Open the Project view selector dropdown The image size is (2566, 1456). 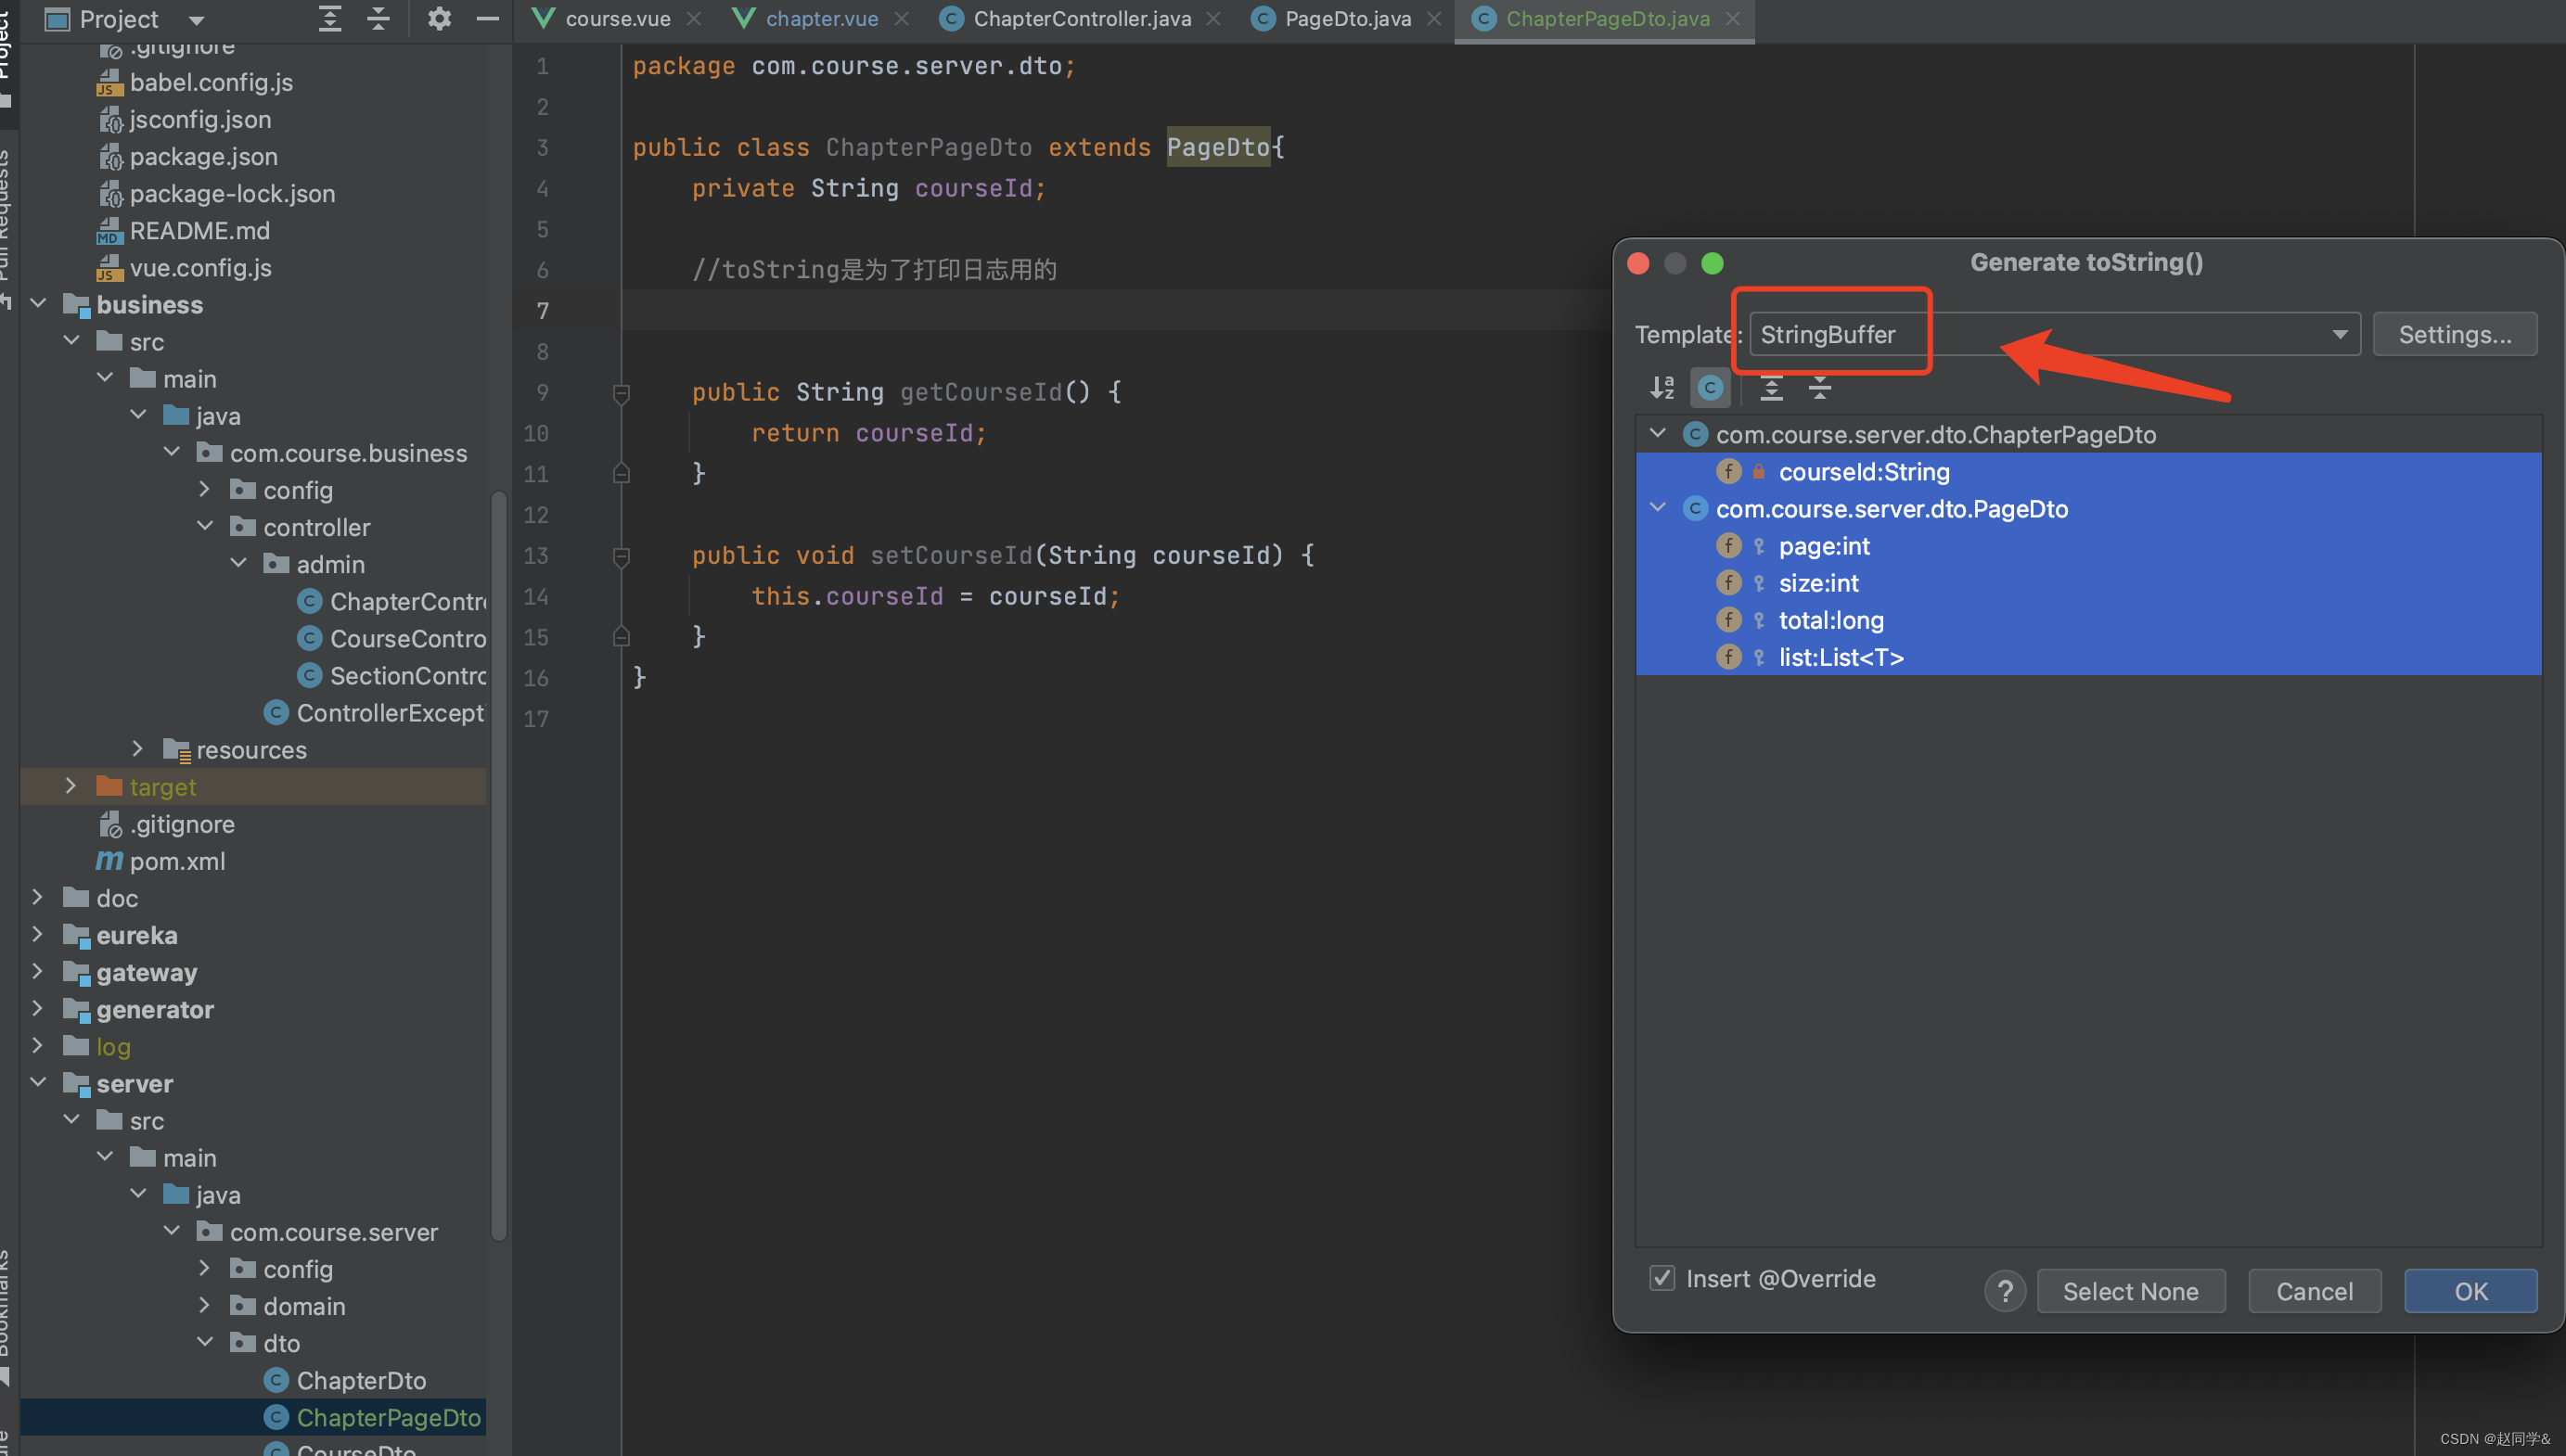click(196, 19)
